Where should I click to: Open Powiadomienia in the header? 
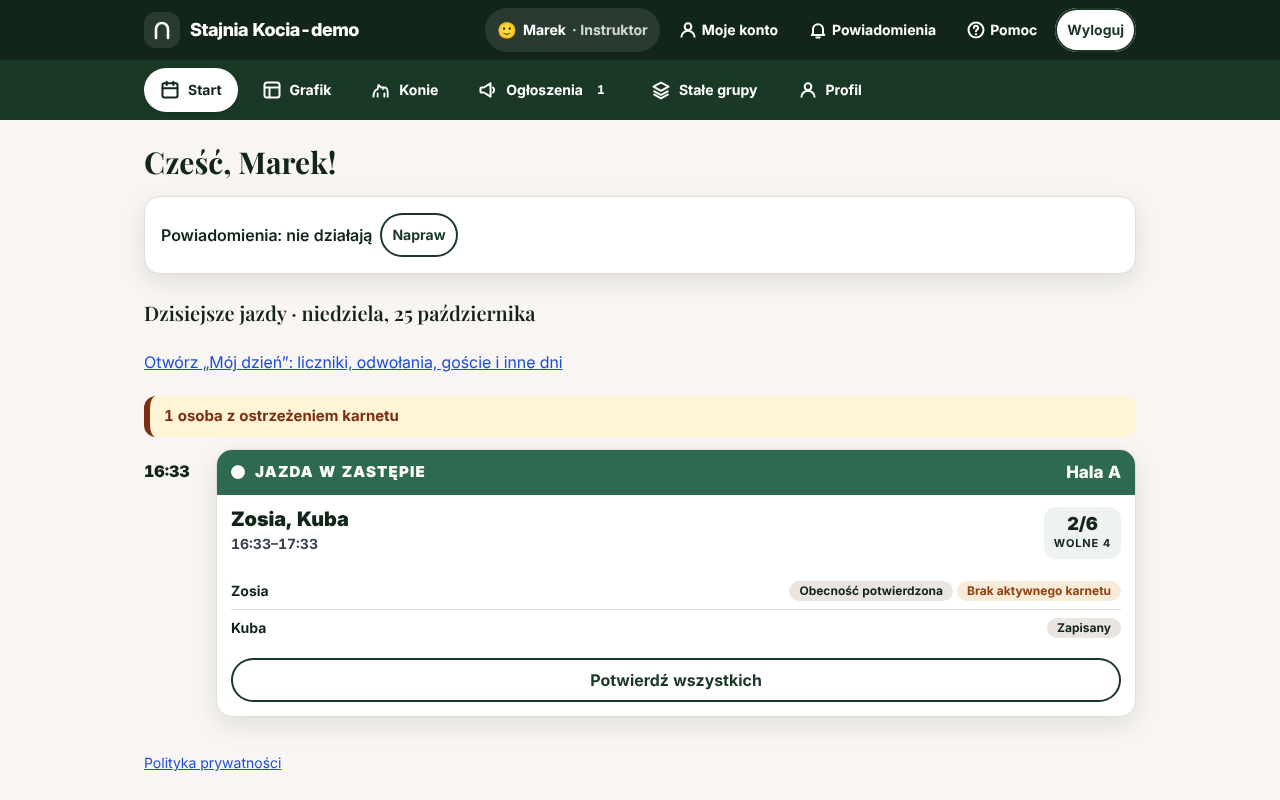coord(873,30)
